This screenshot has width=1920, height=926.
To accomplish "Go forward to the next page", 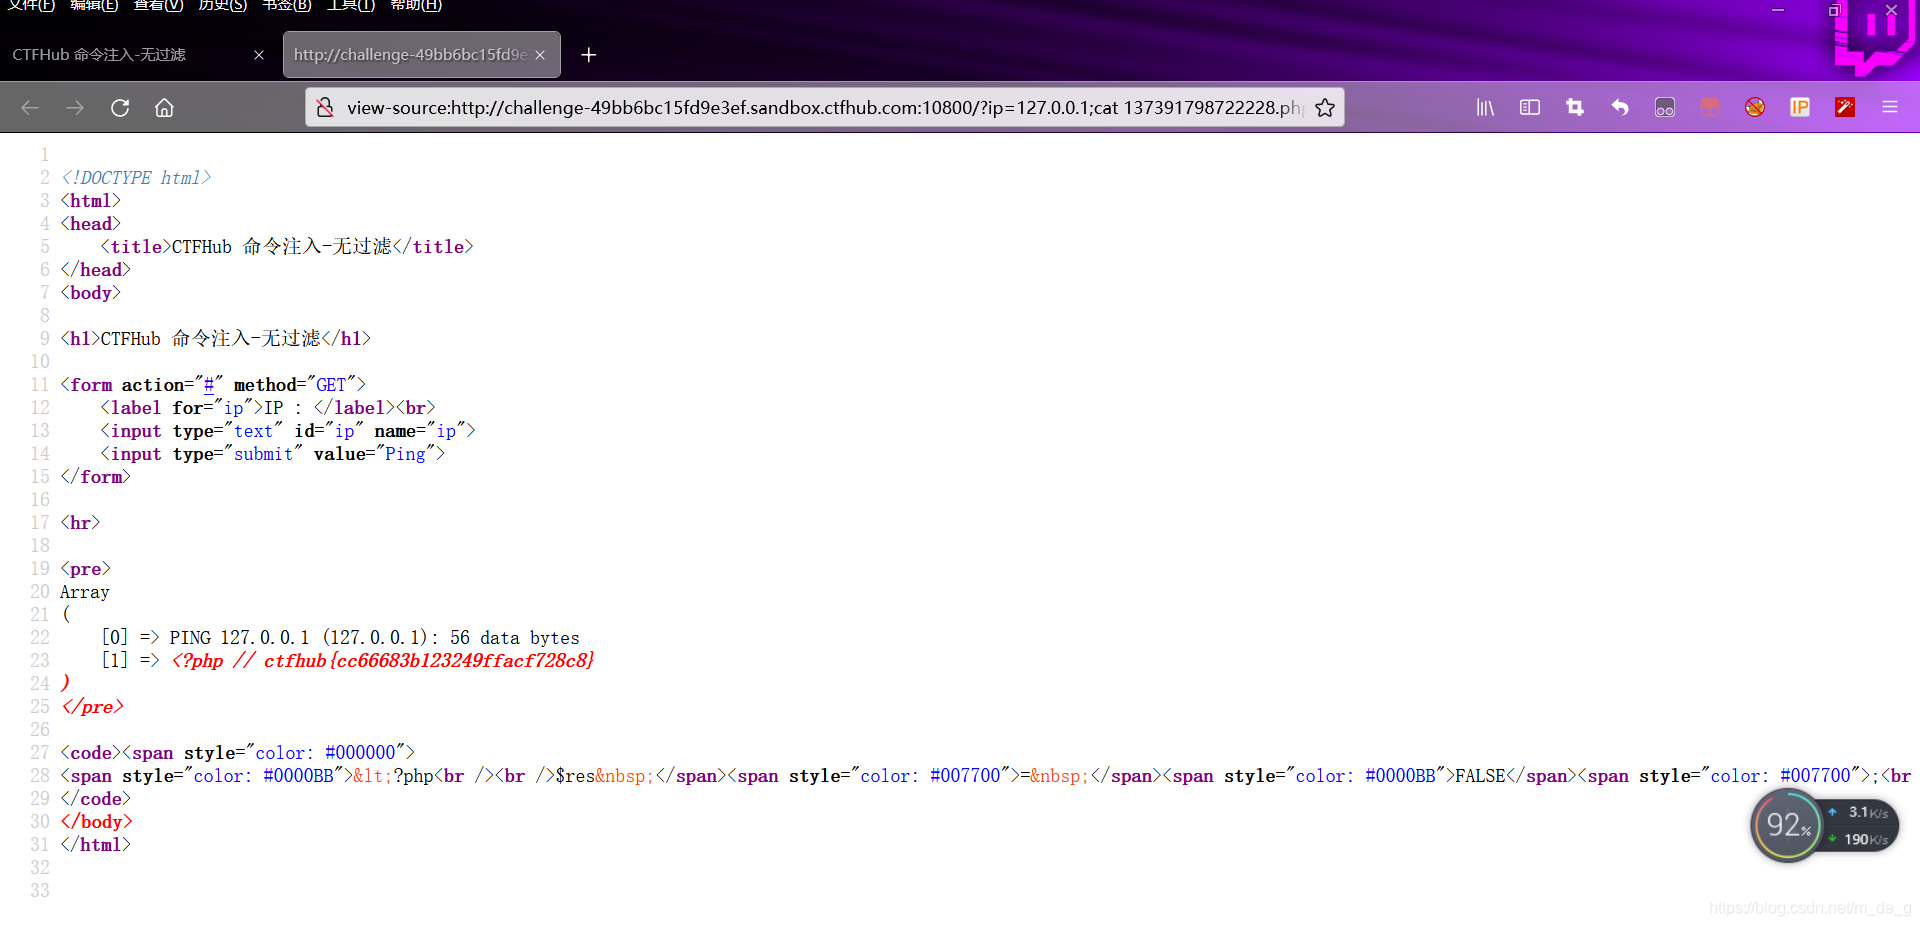I will tap(75, 108).
